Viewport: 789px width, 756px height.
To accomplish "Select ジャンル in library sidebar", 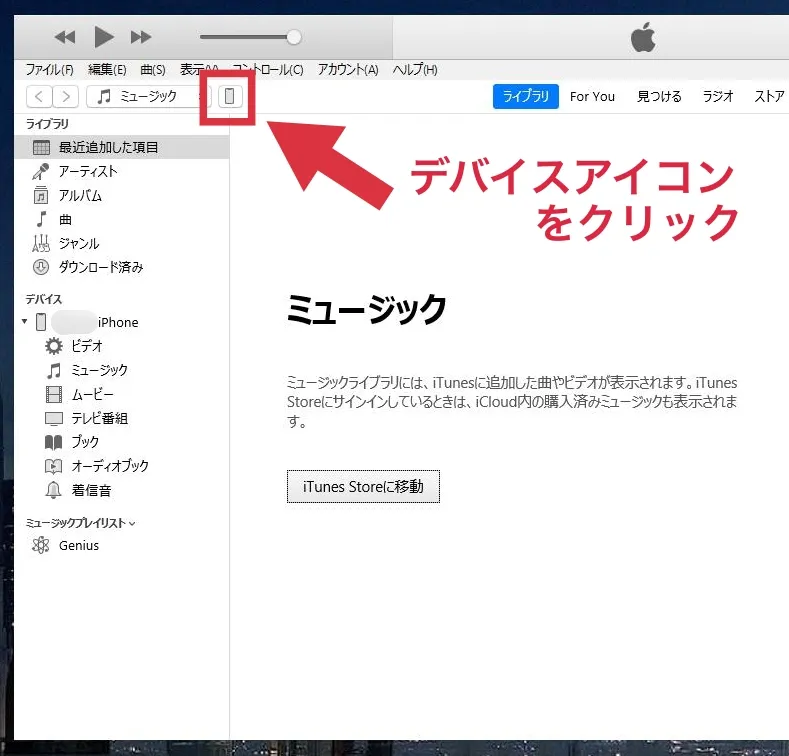I will (79, 243).
